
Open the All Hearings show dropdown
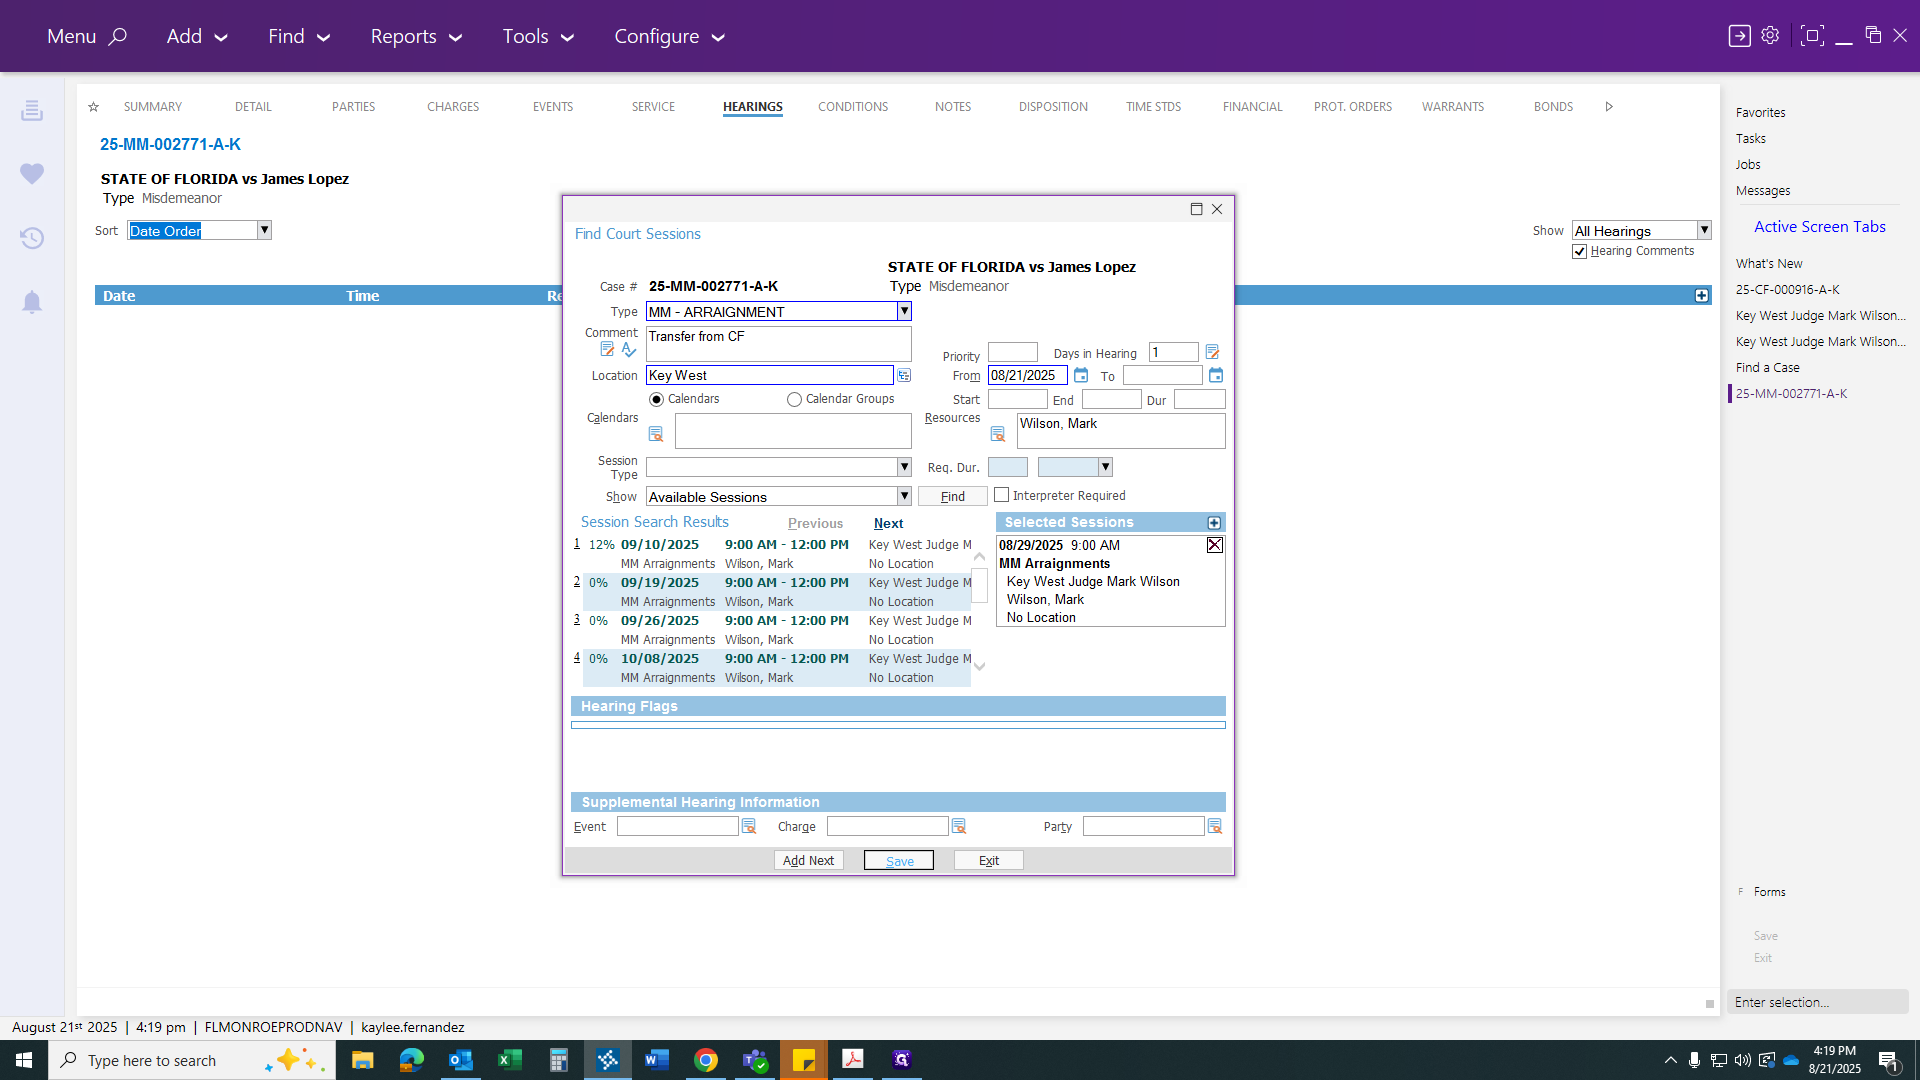tap(1704, 230)
